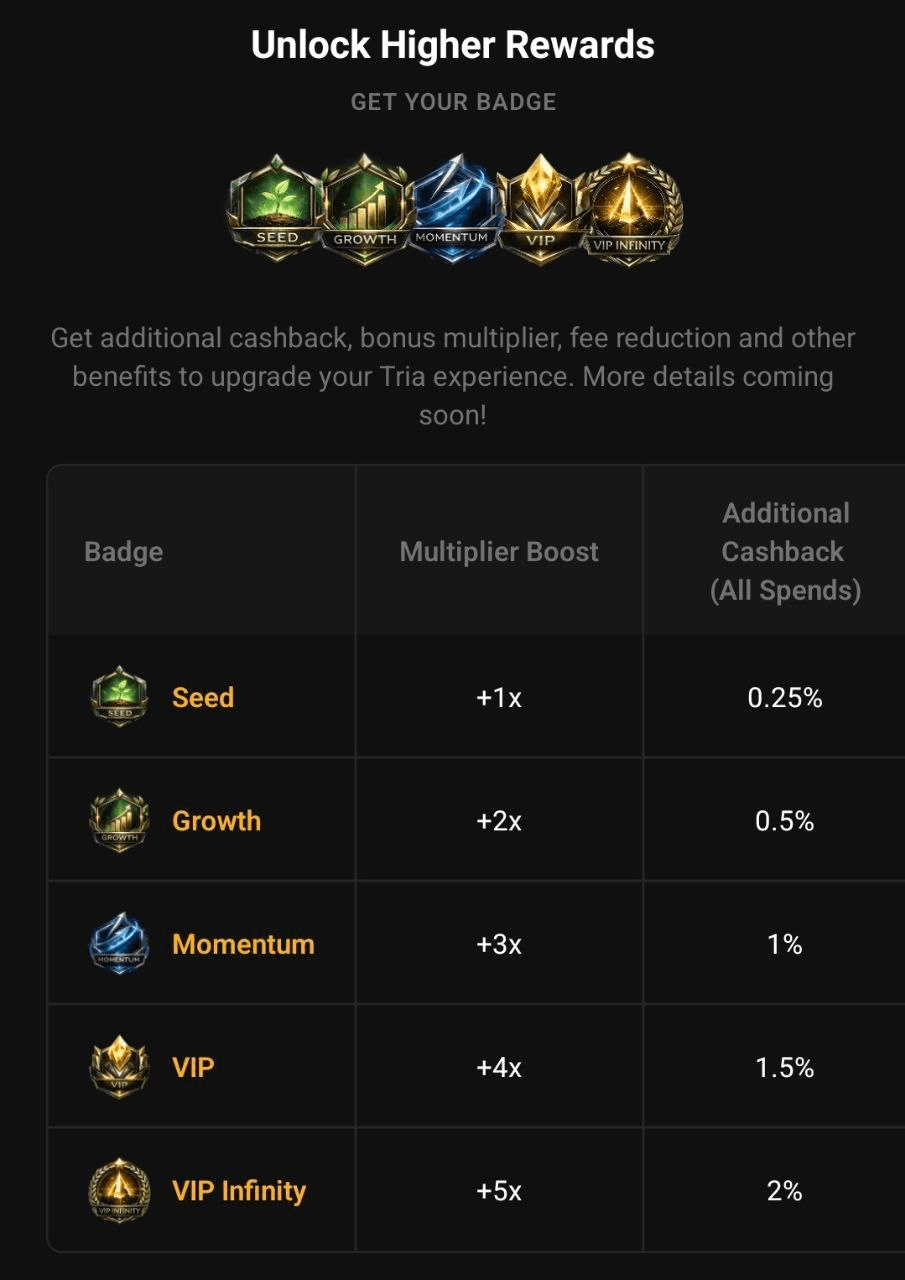Image resolution: width=905 pixels, height=1280 pixels.
Task: Select the VIP Infinity badge name
Action: tap(239, 1191)
